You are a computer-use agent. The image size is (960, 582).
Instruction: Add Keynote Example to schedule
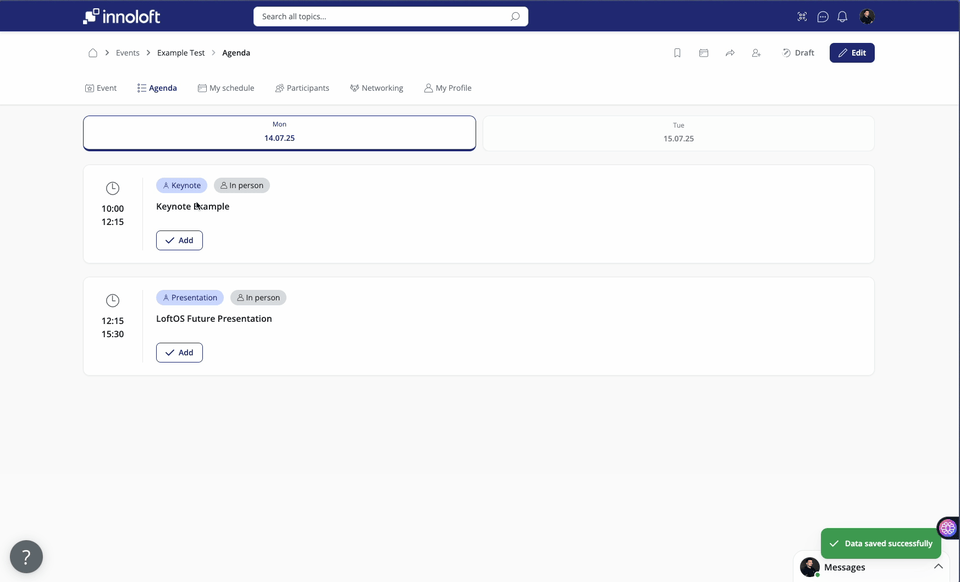coord(179,240)
